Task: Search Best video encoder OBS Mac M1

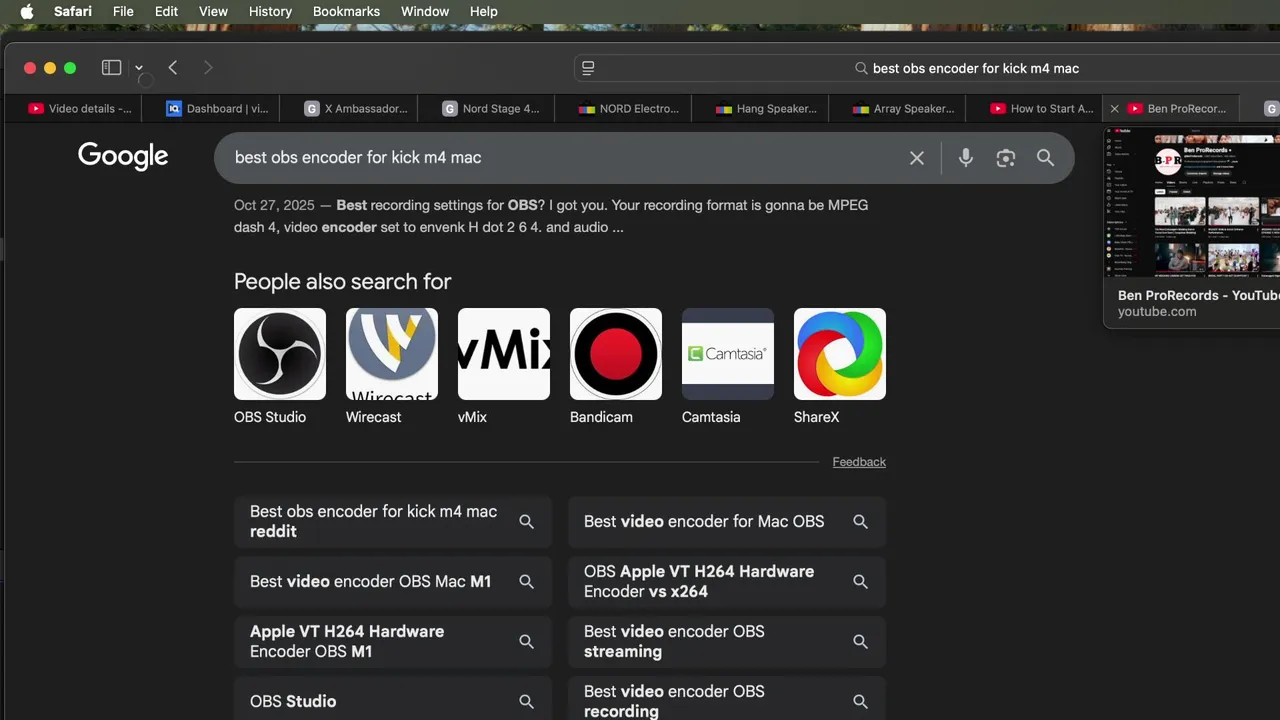Action: 393,582
